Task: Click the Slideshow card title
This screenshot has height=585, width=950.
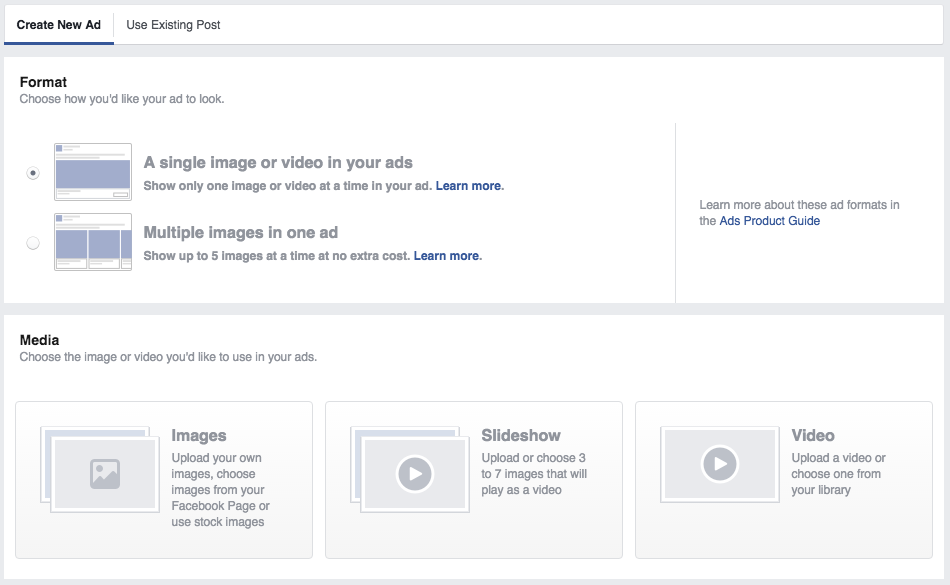Action: tap(520, 436)
